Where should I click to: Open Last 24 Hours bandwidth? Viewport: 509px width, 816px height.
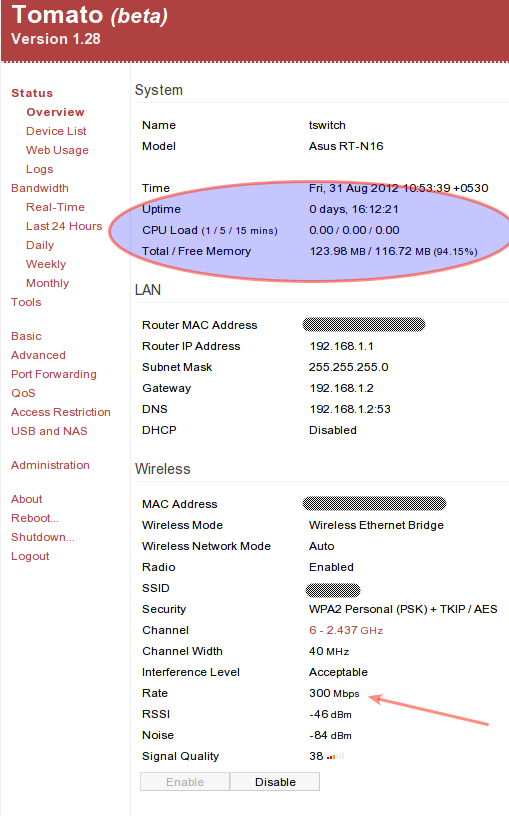pos(64,226)
